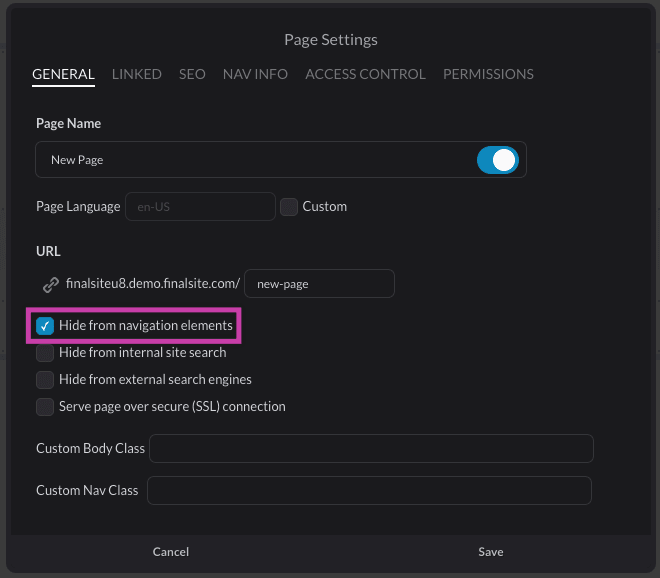Check Hide from internal site search
The height and width of the screenshot is (578, 660).
pos(45,353)
